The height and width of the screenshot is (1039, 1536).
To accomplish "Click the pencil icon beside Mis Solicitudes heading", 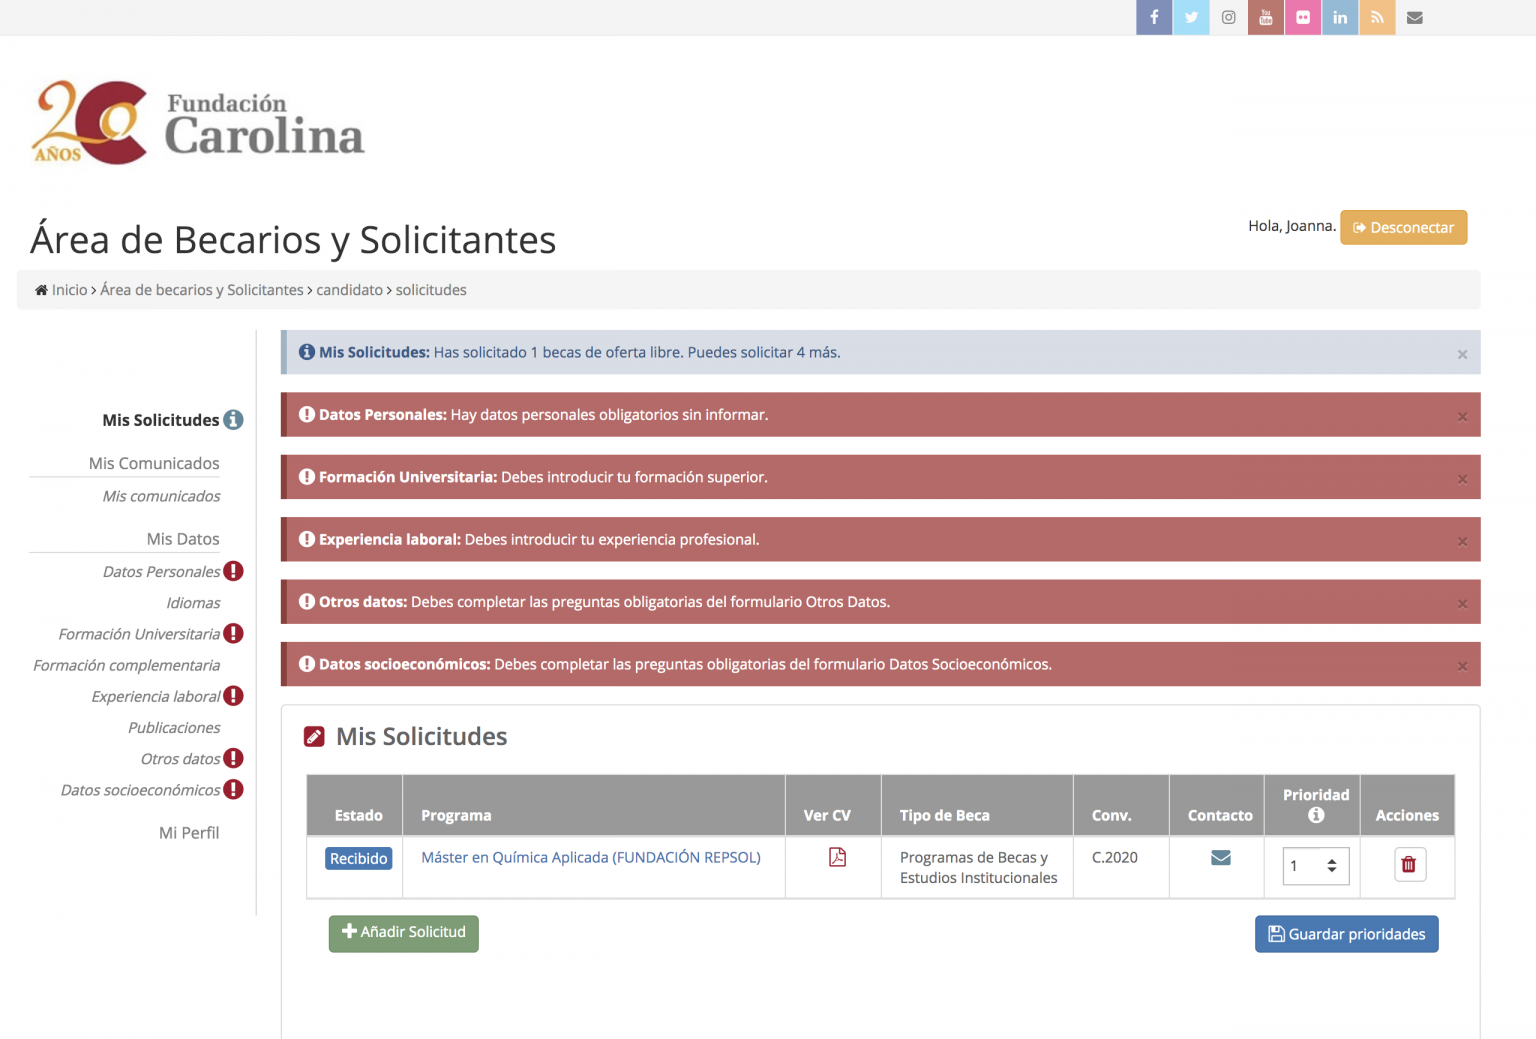I will [314, 736].
